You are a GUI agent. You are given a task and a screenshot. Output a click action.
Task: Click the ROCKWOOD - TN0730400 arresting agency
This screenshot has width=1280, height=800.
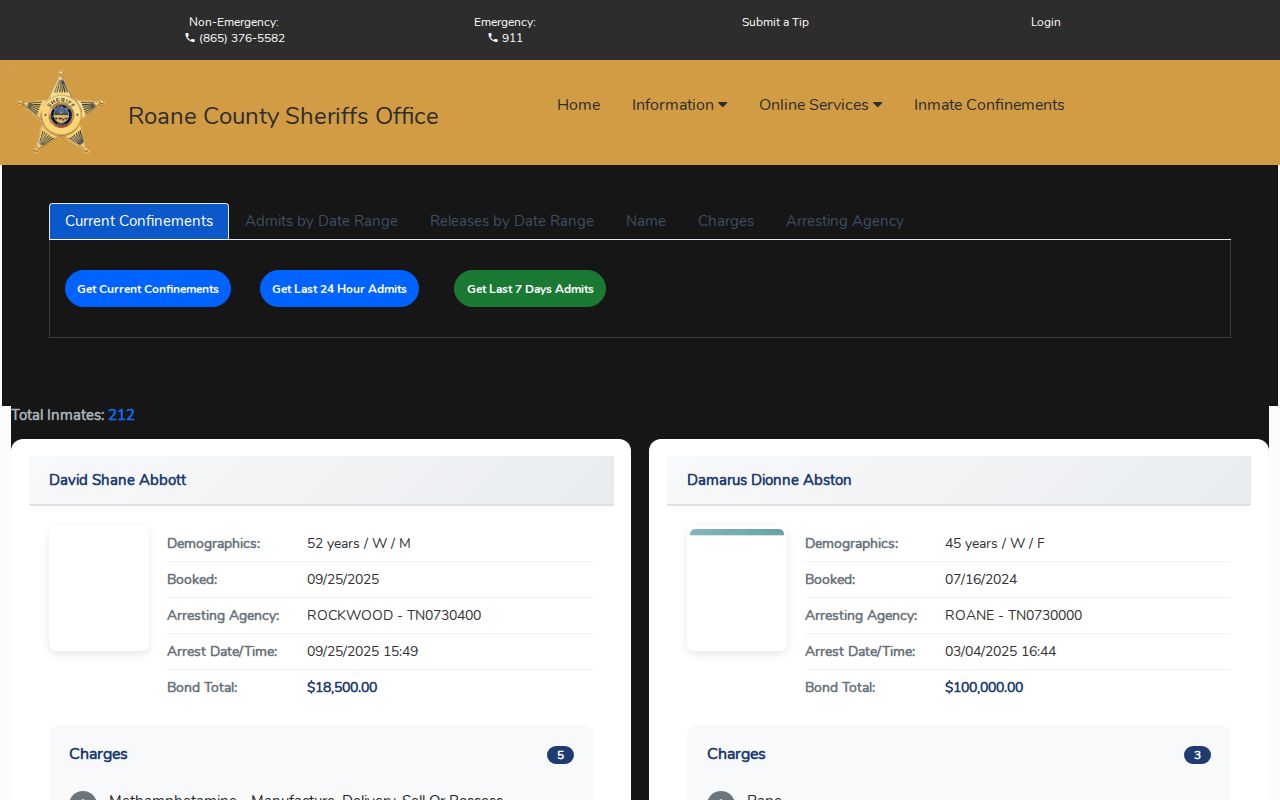tap(394, 615)
